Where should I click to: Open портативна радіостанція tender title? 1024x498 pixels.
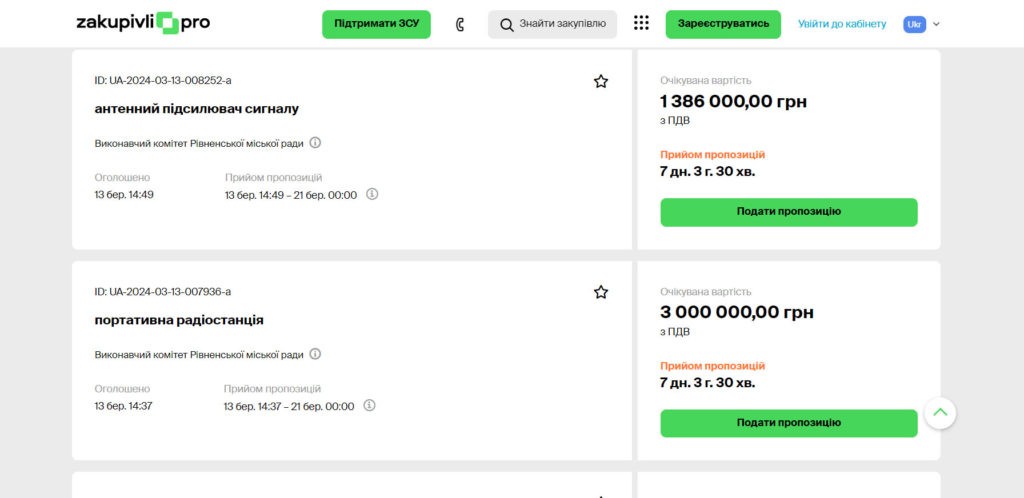click(x=179, y=320)
